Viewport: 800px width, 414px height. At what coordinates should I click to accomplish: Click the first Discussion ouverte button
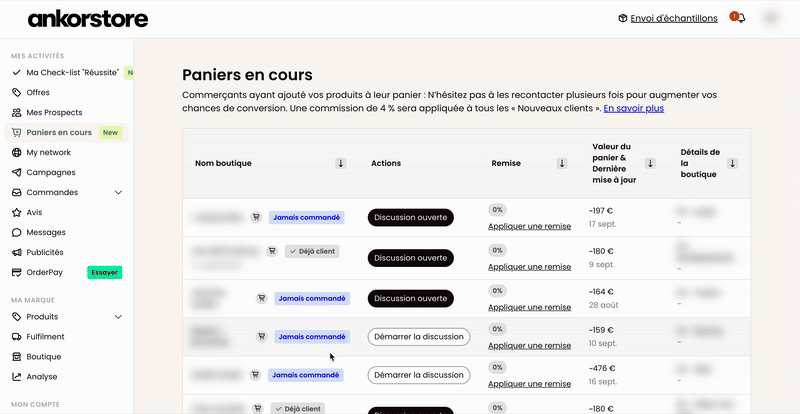(x=410, y=217)
